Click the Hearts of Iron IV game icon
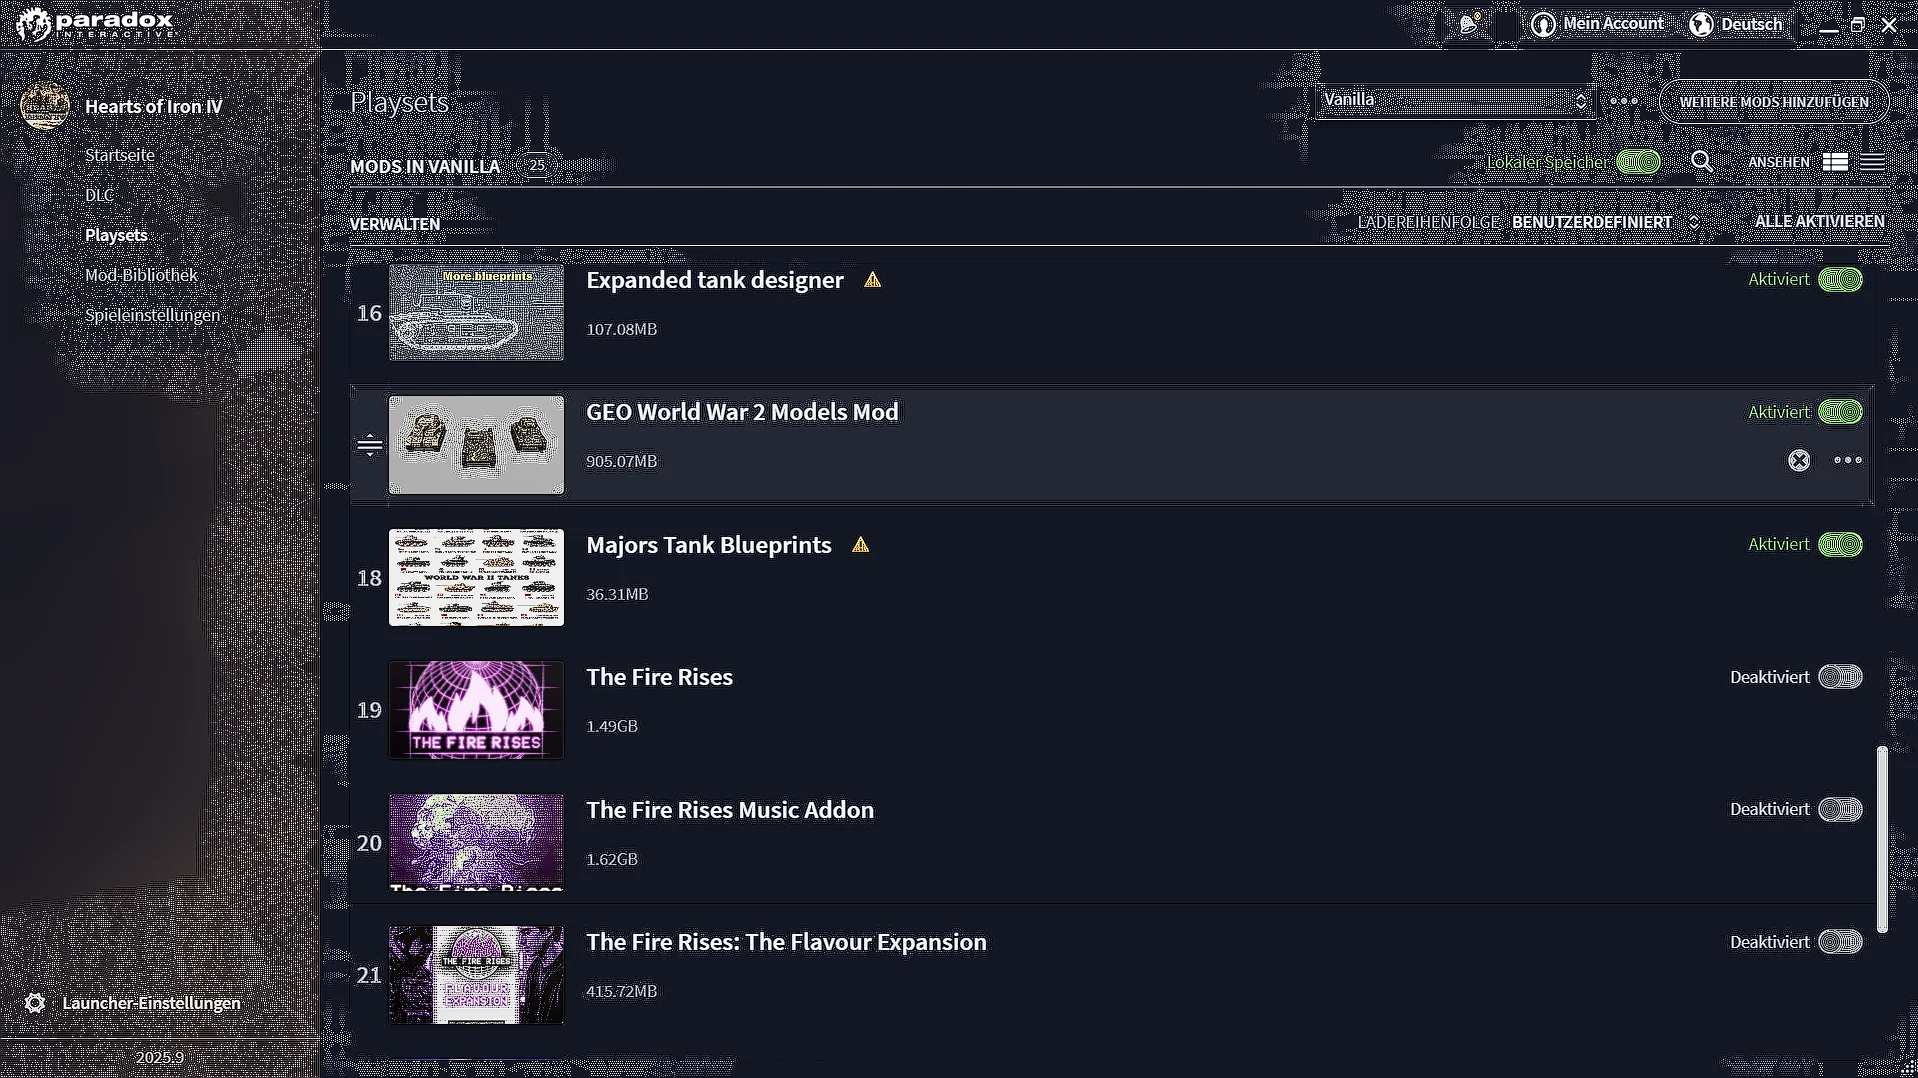This screenshot has width=1918, height=1078. (45, 107)
